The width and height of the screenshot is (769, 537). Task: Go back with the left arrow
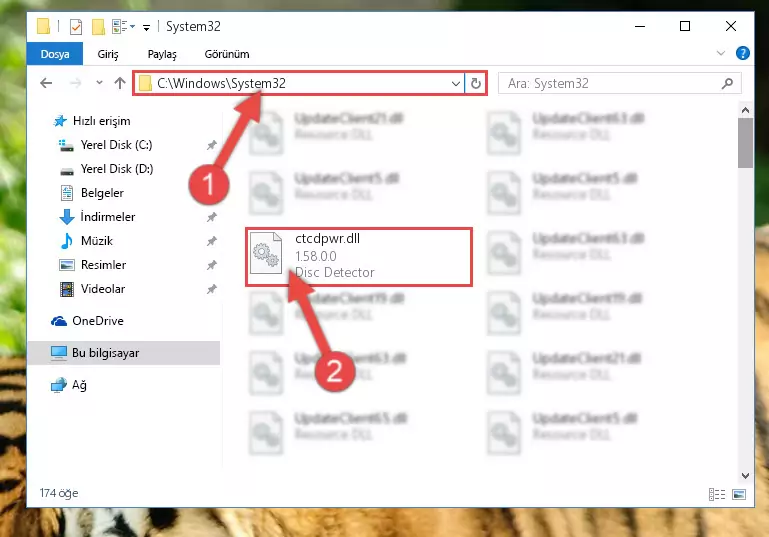tap(46, 83)
